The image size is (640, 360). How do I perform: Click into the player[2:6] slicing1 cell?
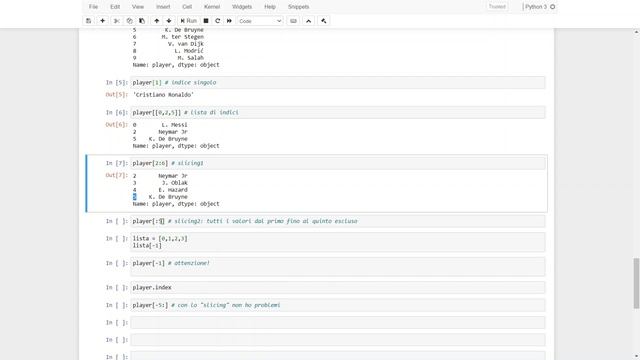pyautogui.click(x=338, y=163)
